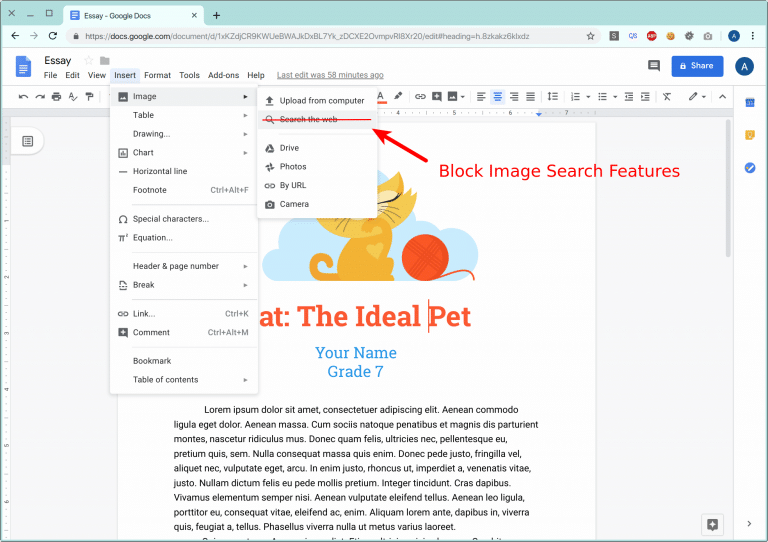Open the Editing mode pencil dropdown

[x=696, y=96]
